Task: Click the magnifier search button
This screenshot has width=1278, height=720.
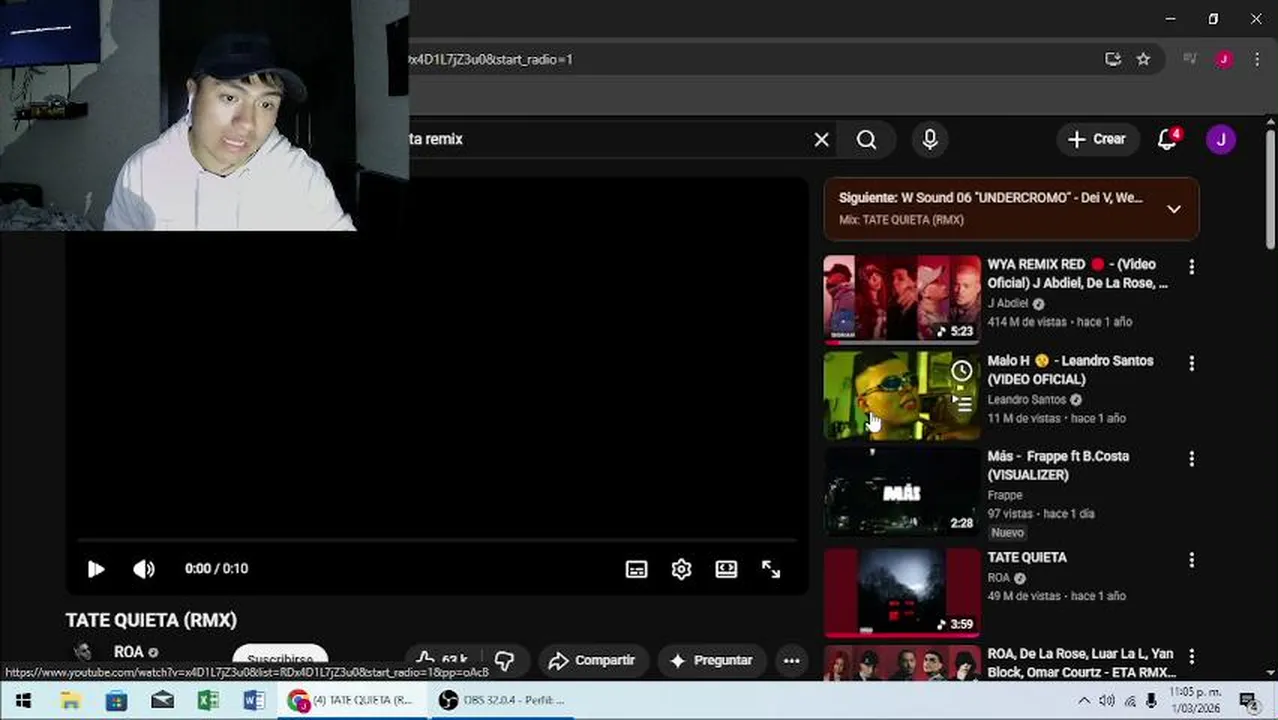Action: click(x=867, y=140)
